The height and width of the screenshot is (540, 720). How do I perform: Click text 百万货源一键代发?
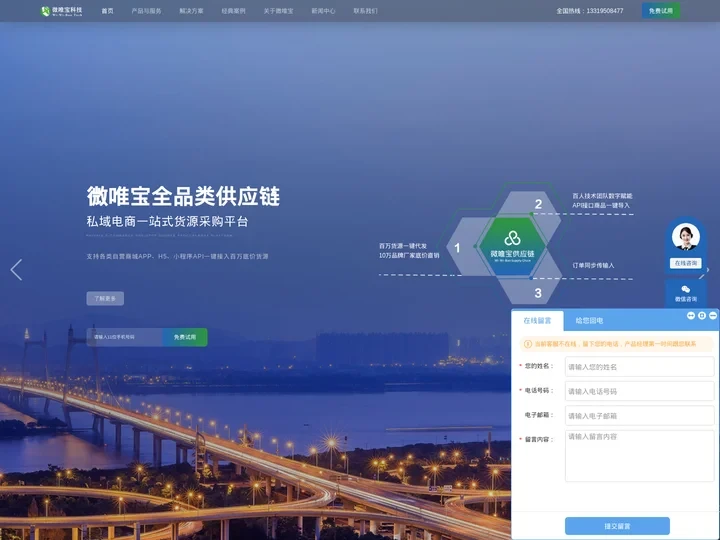(403, 246)
